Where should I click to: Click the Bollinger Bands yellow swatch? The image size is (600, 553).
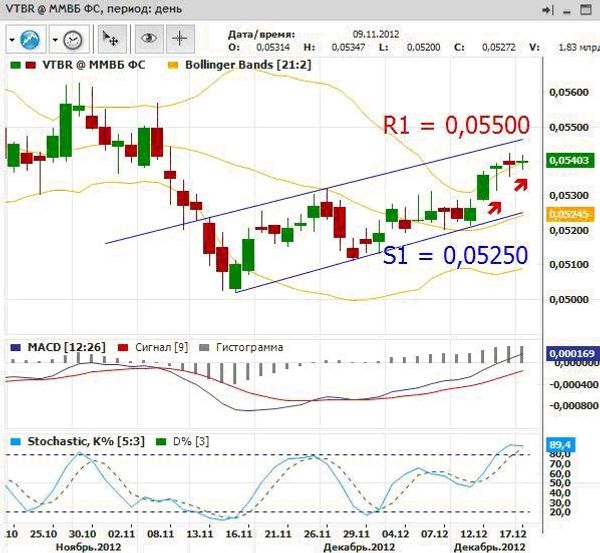[173, 65]
